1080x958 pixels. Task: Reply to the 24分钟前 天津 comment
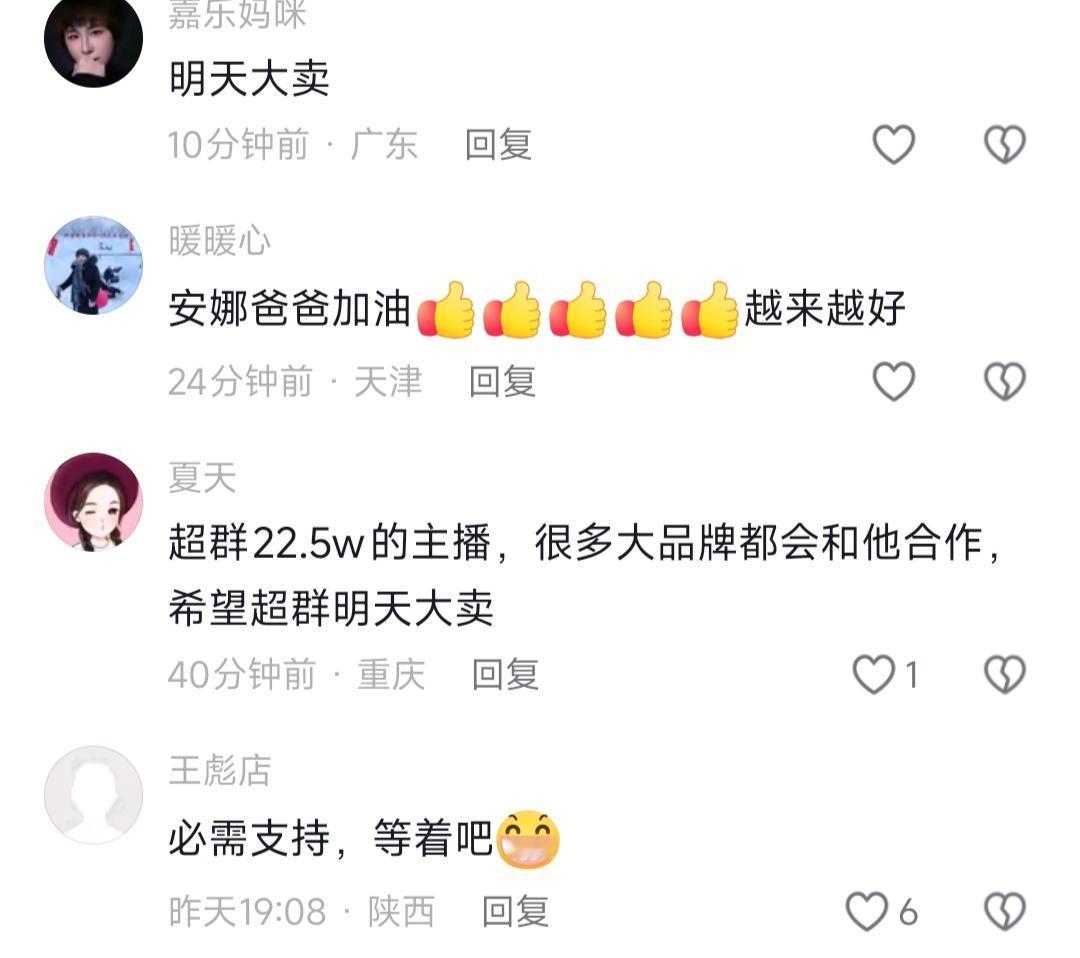tap(502, 381)
